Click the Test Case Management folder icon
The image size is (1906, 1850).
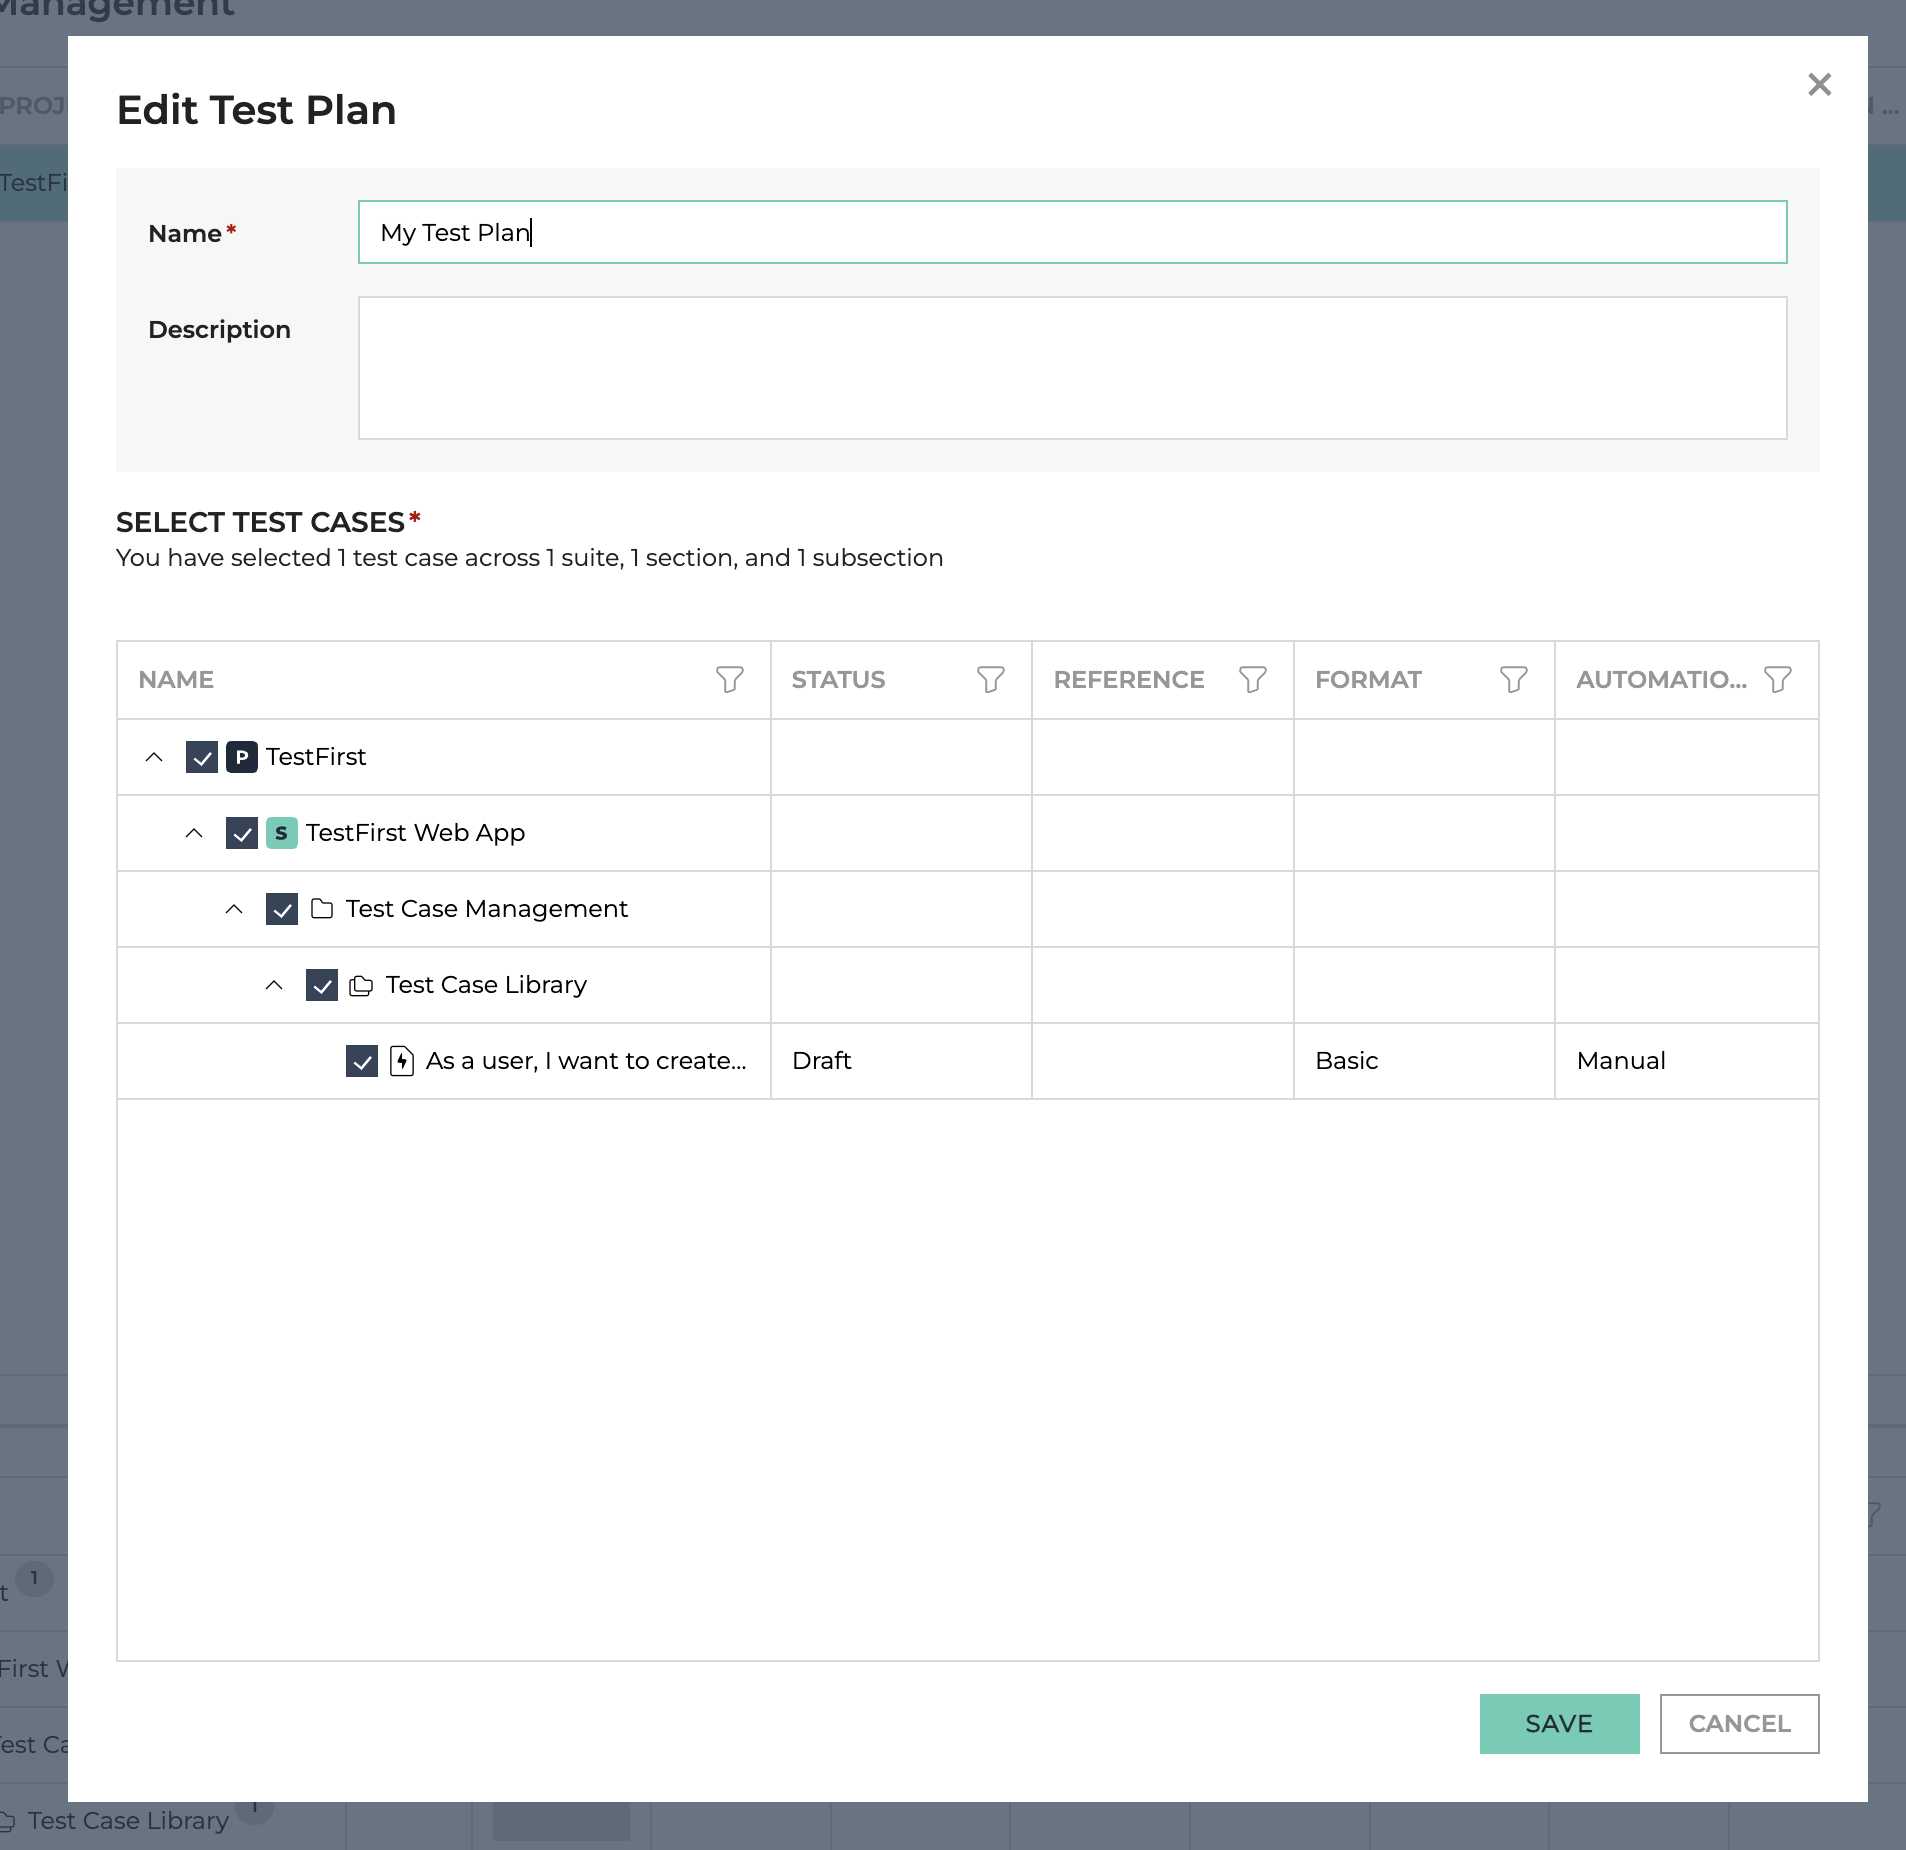click(322, 909)
